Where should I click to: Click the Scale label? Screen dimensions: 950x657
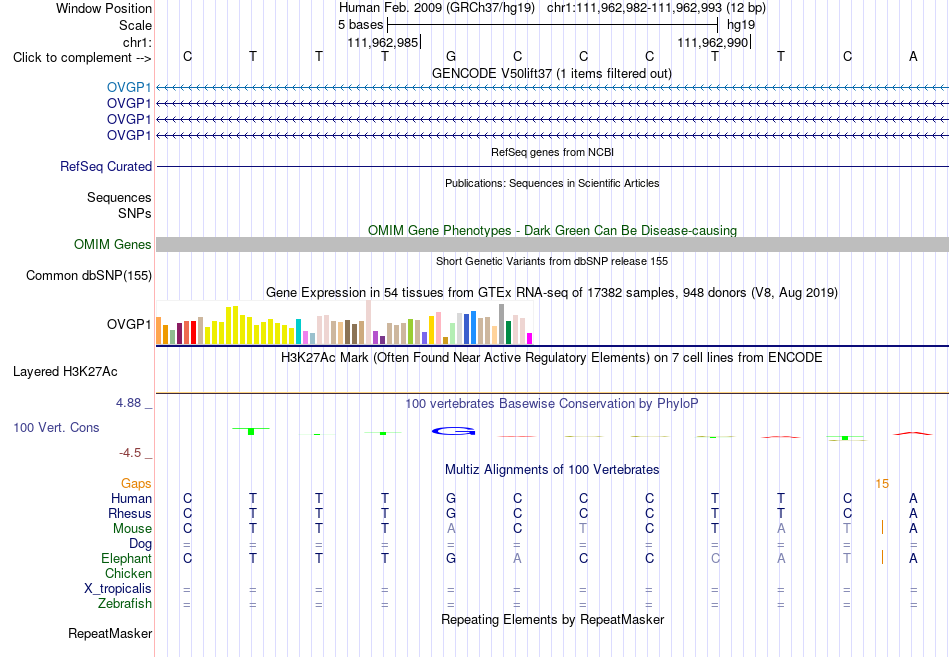(135, 25)
